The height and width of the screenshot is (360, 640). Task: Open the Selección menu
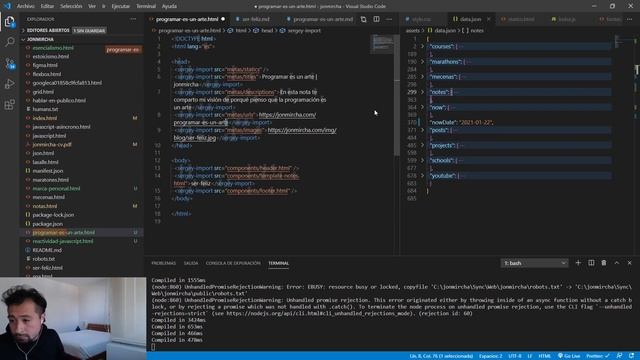click(71, 6)
